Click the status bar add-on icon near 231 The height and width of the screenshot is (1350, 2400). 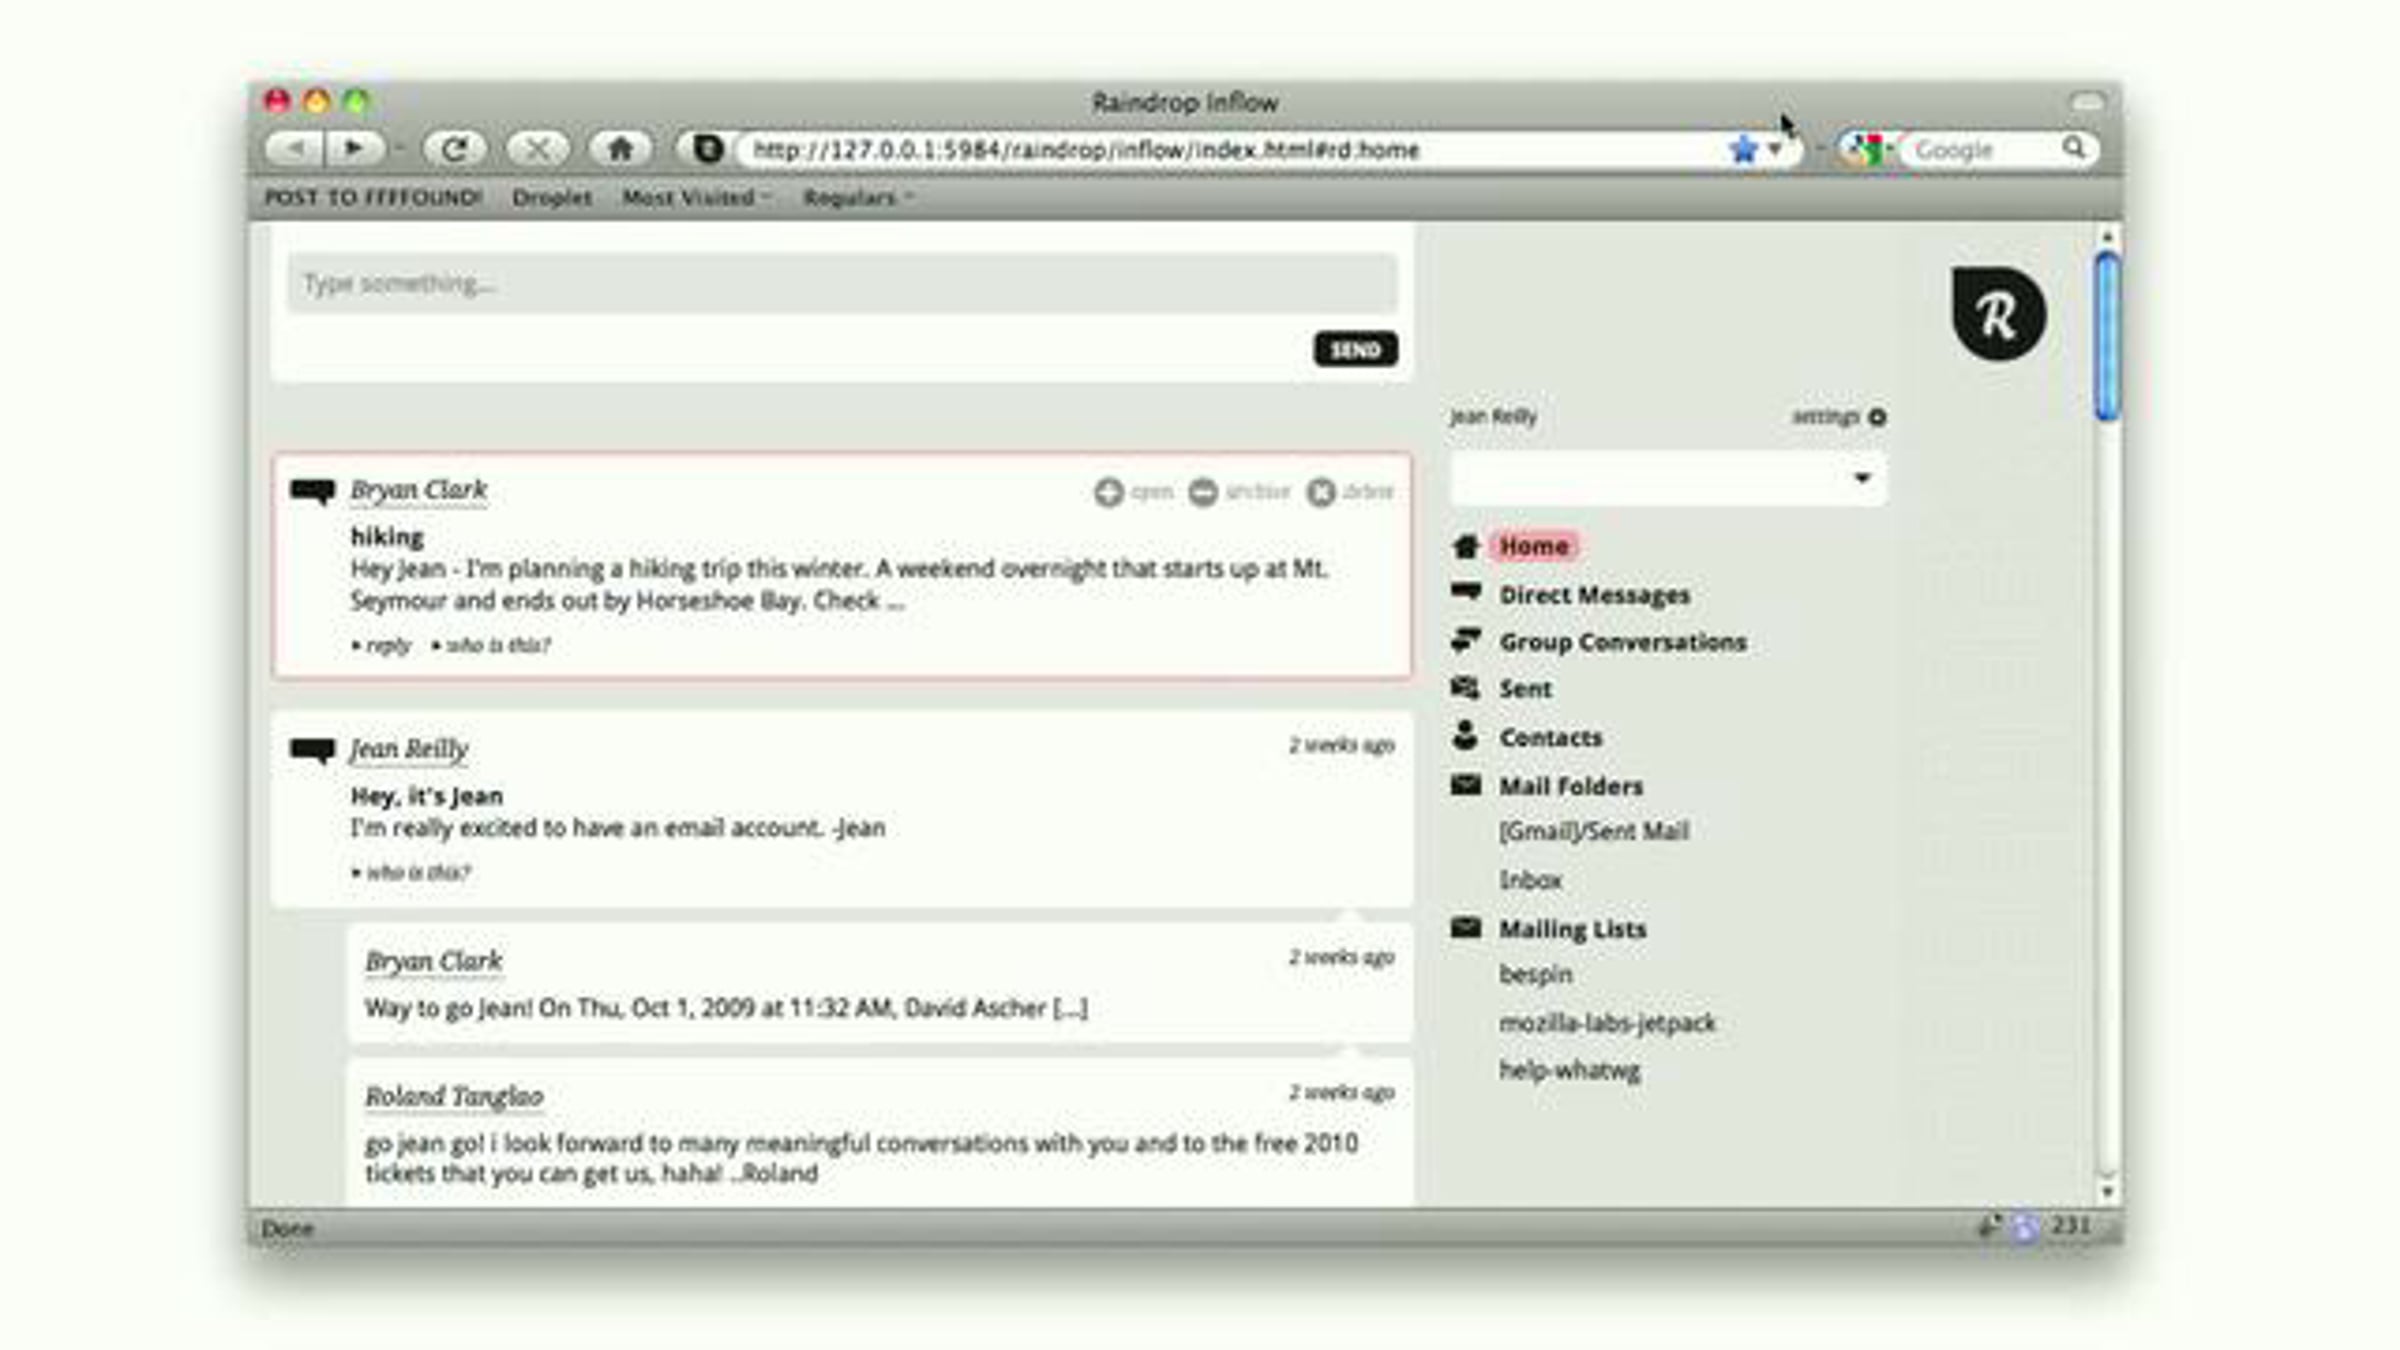click(x=2025, y=1227)
